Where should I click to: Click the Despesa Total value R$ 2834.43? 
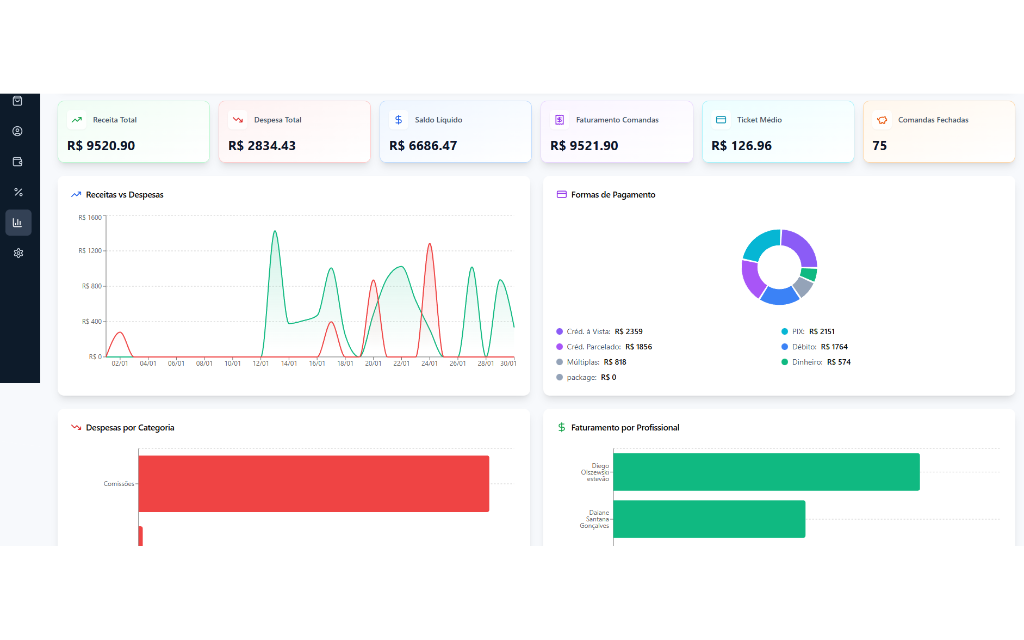coord(262,146)
